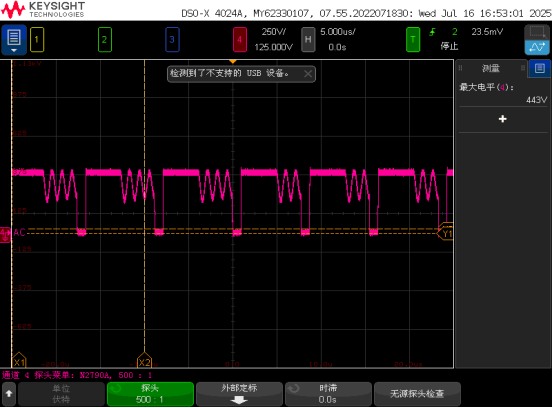552x408 pixels.
Task: Toggle channel 3 blue button
Action: click(172, 39)
